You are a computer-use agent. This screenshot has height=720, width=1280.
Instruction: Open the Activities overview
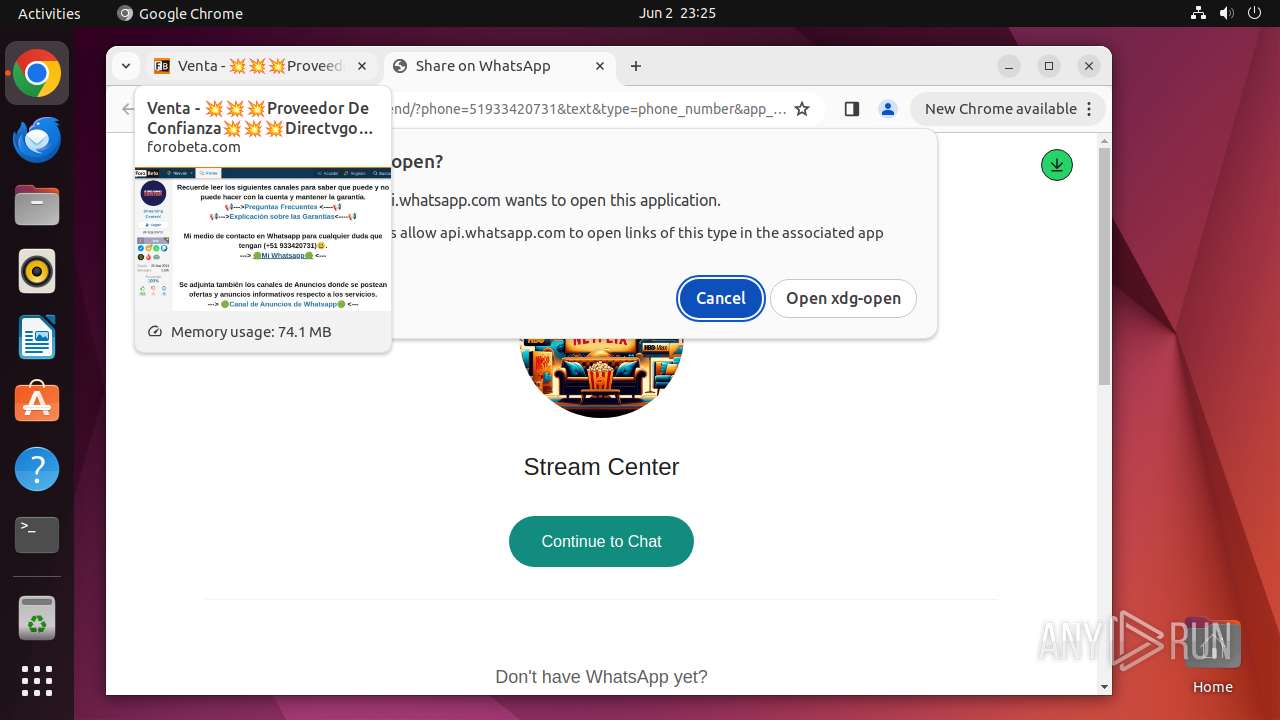[49, 13]
